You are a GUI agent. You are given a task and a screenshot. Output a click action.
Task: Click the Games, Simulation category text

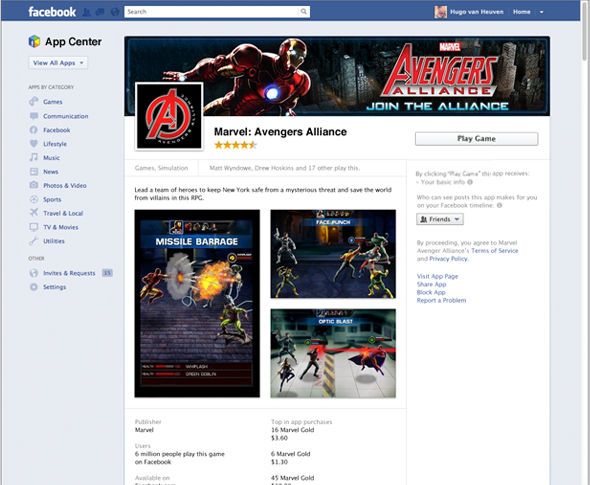161,168
